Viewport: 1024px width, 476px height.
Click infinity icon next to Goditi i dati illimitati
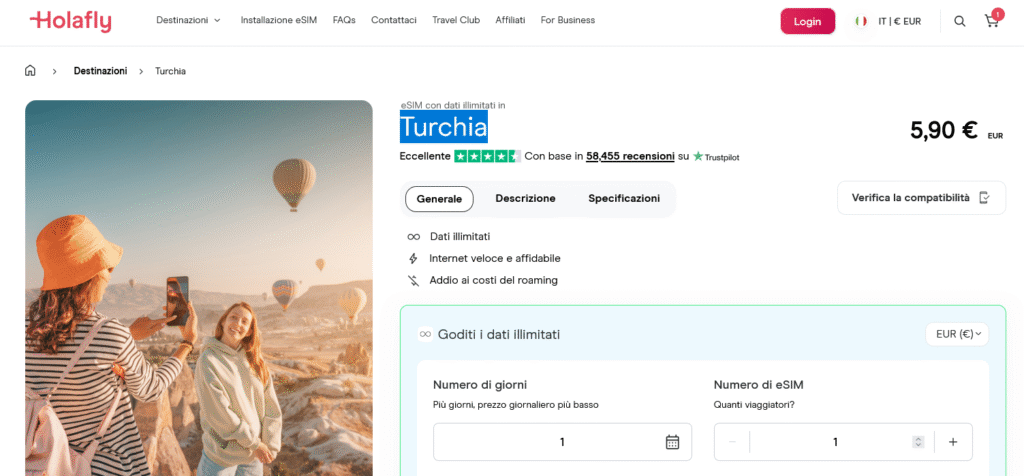[425, 334]
